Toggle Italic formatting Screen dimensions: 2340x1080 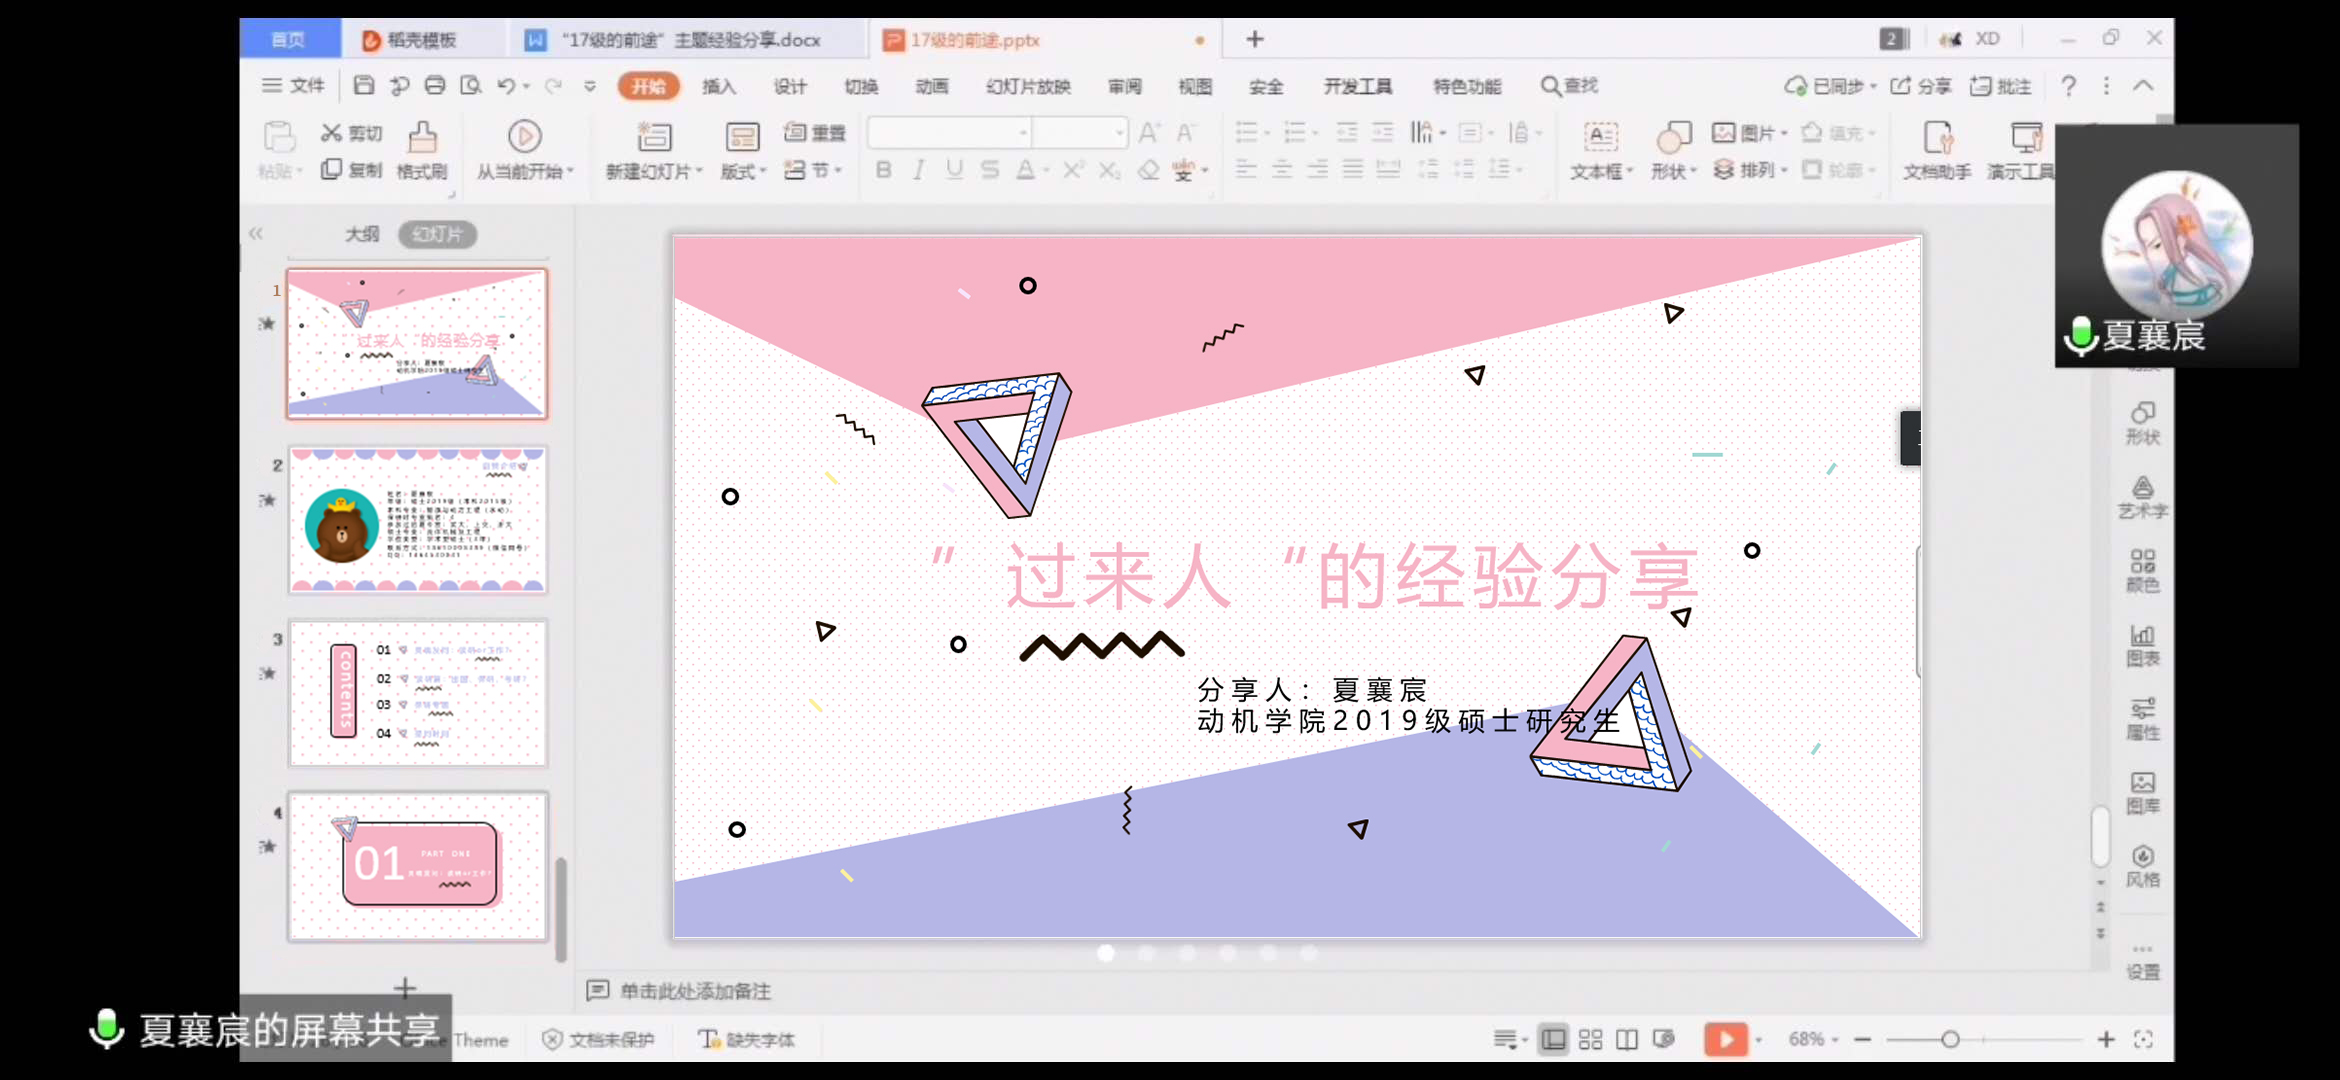918,171
